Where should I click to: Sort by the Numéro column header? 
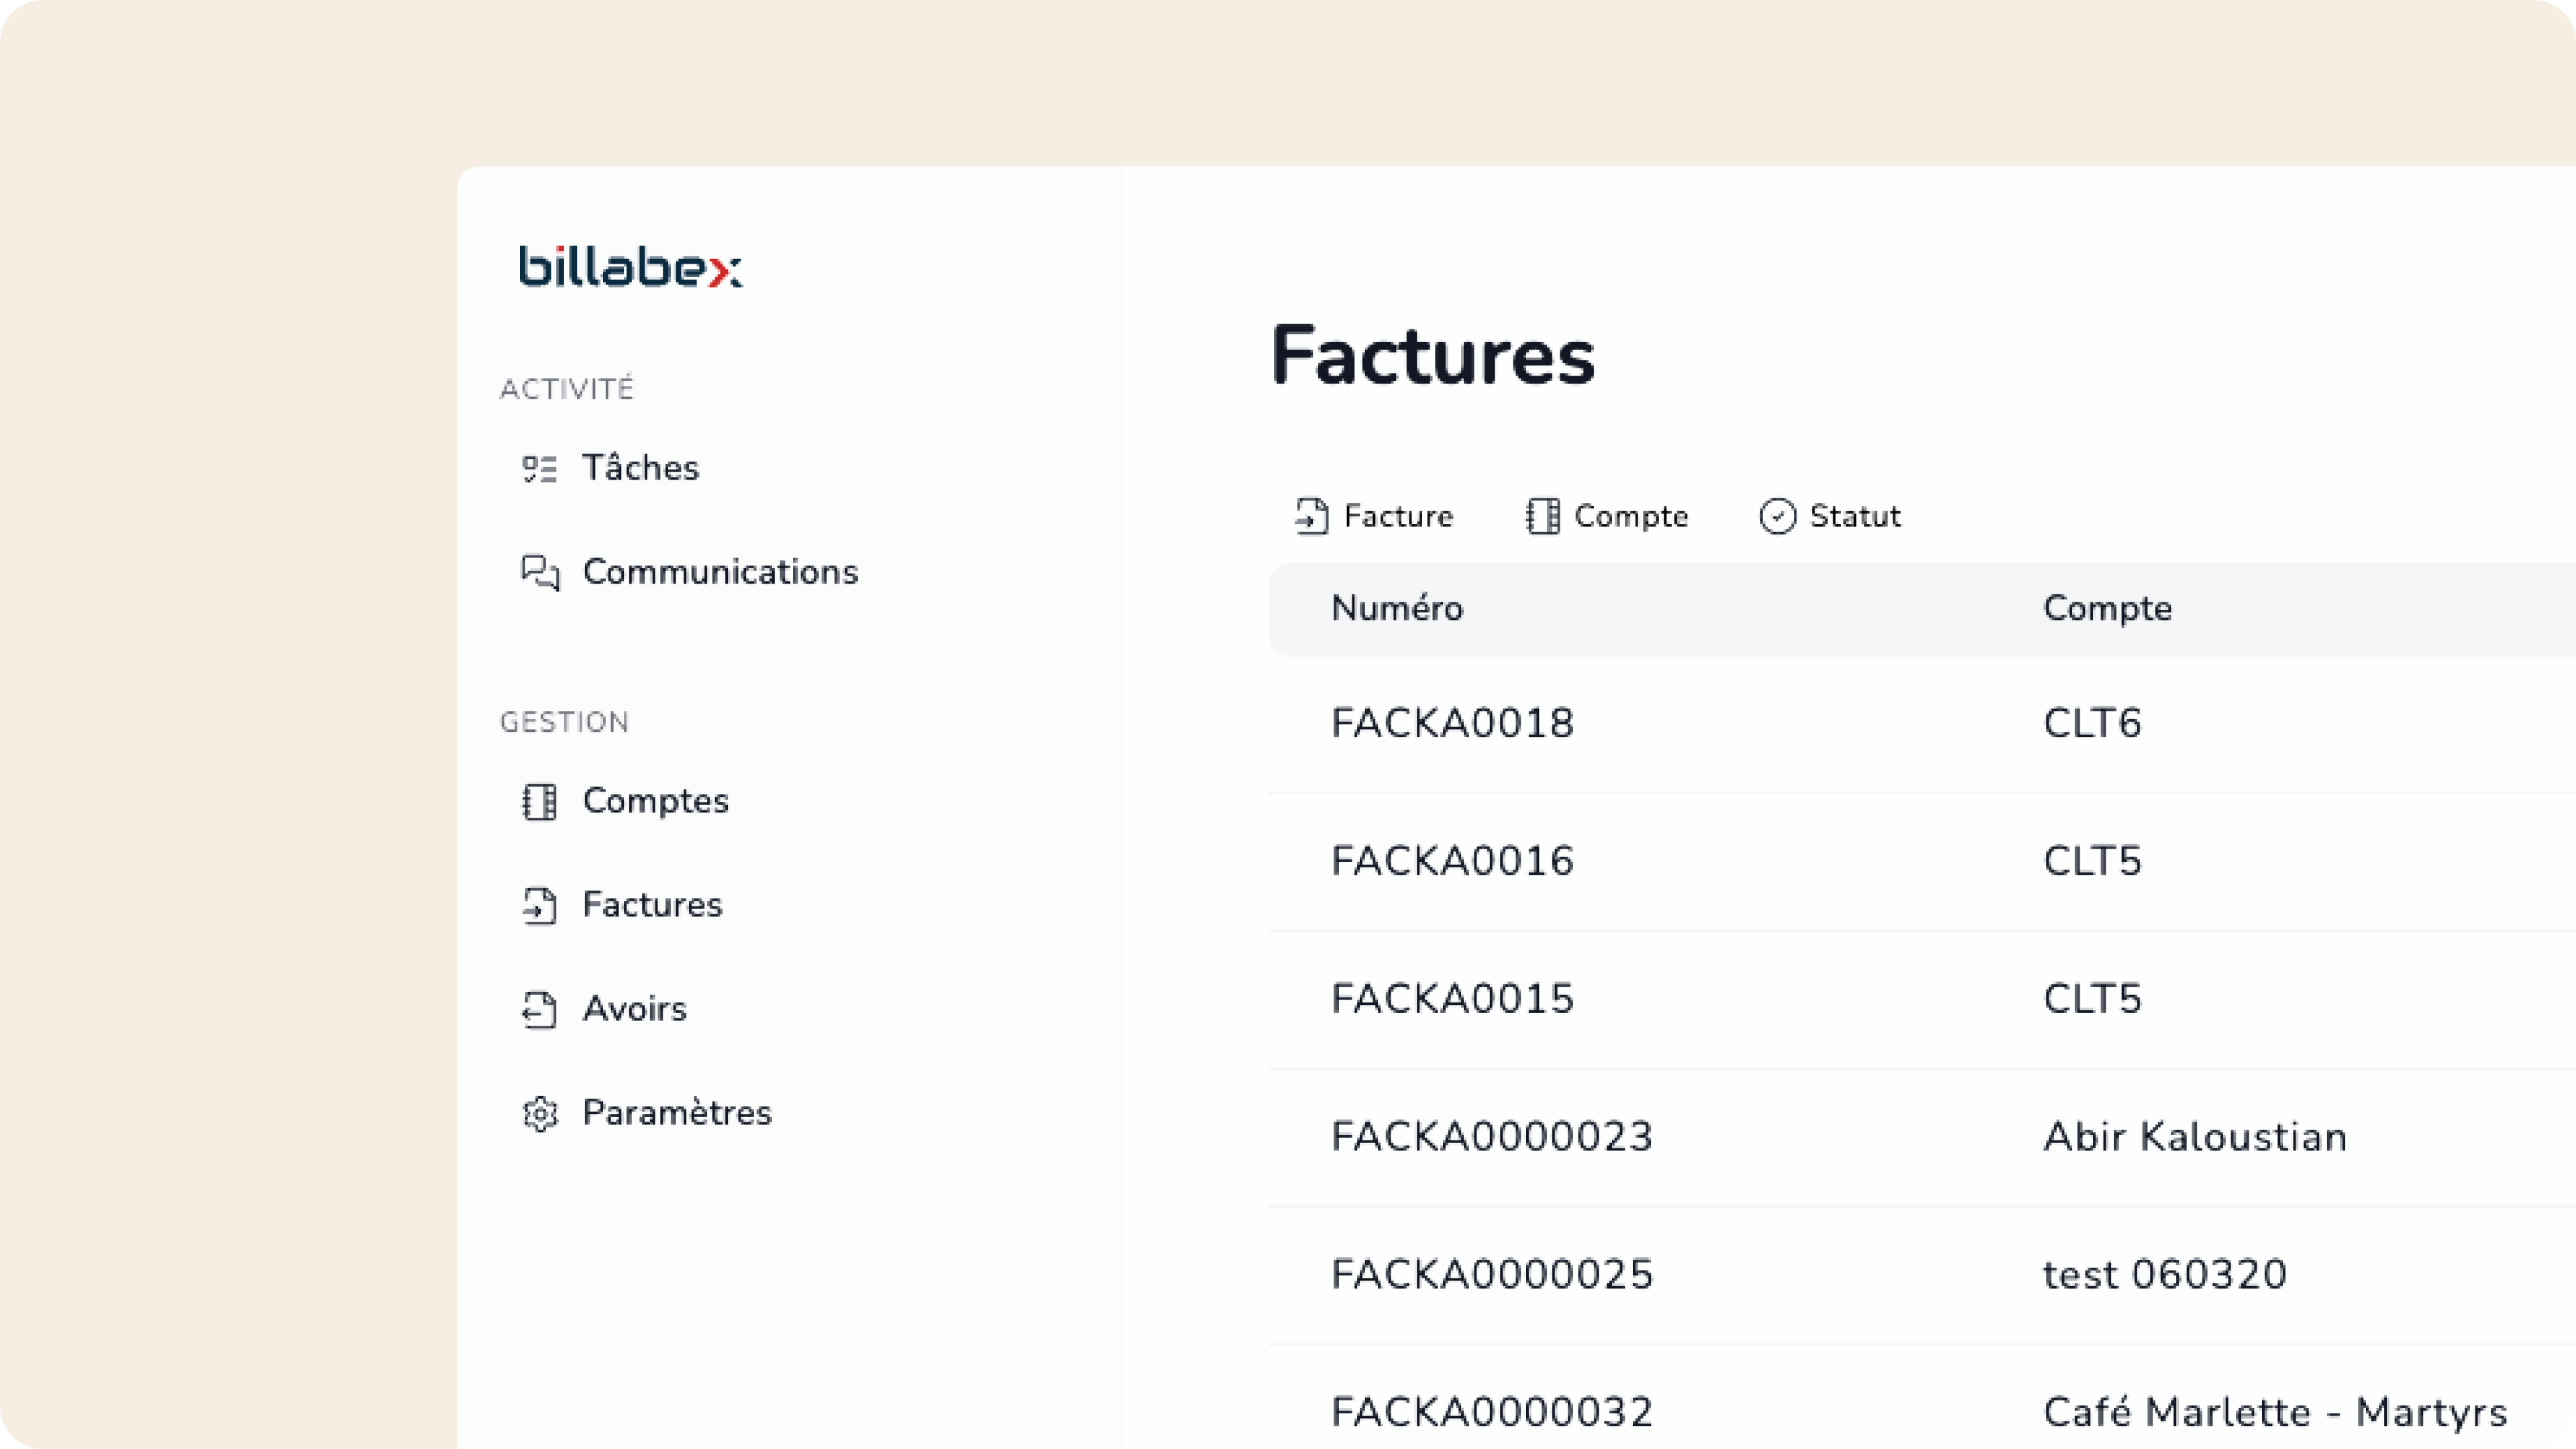tap(1398, 608)
